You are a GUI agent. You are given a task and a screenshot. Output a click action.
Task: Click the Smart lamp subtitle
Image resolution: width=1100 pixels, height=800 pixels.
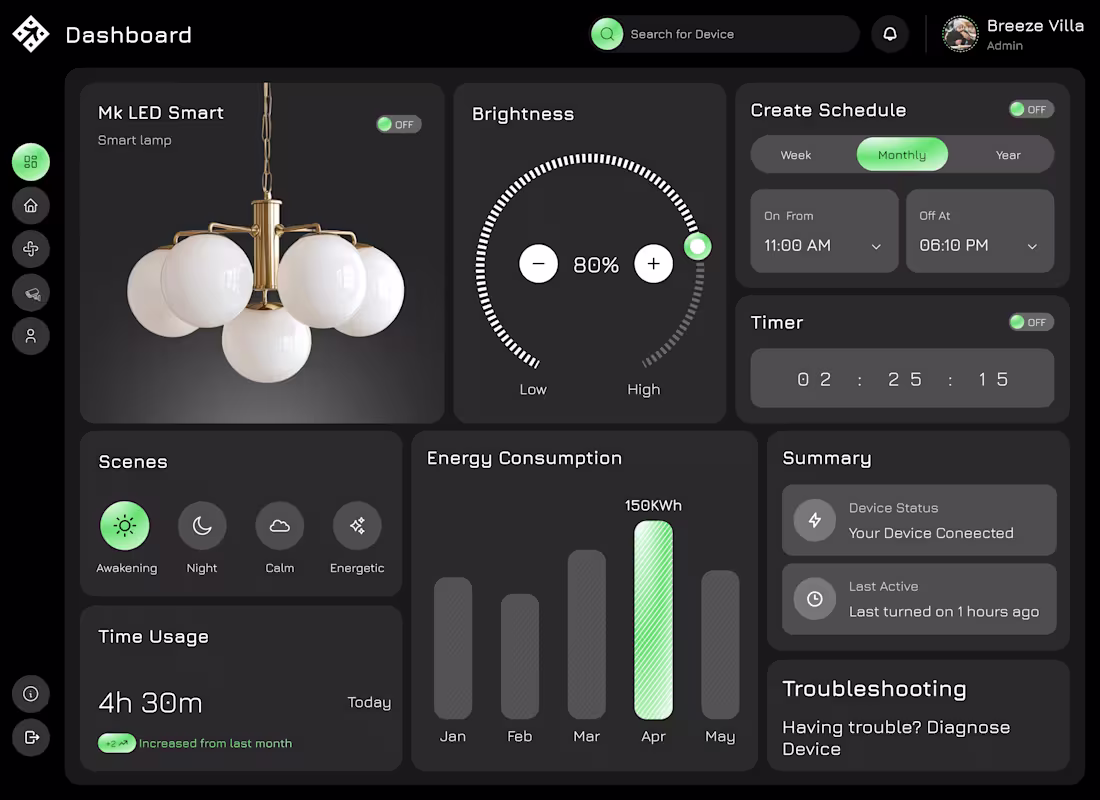(x=135, y=140)
